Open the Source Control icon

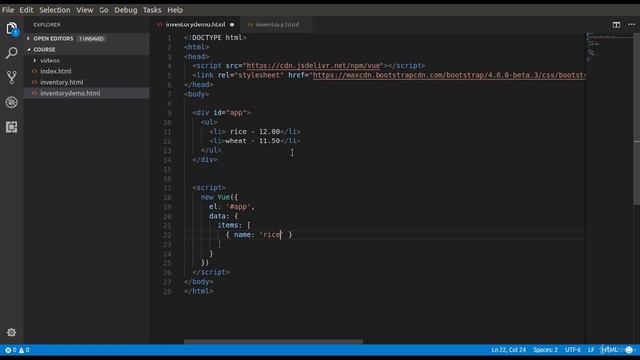11,78
